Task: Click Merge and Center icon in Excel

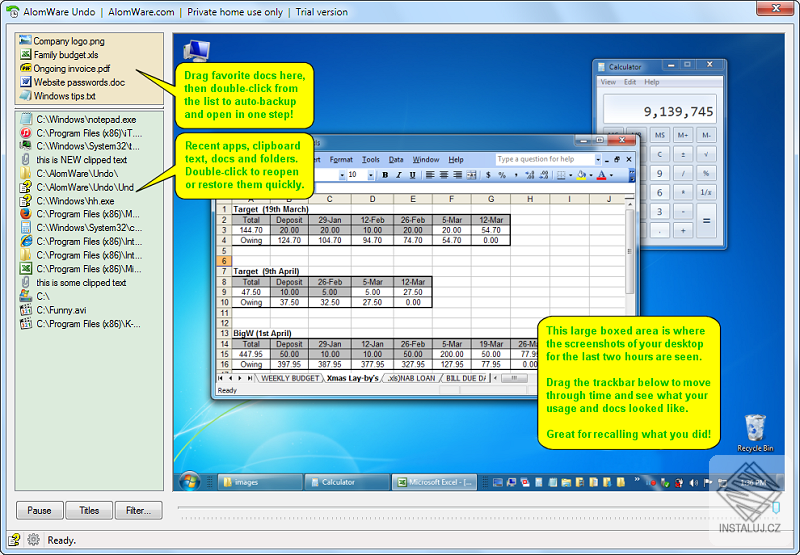Action: click(471, 175)
